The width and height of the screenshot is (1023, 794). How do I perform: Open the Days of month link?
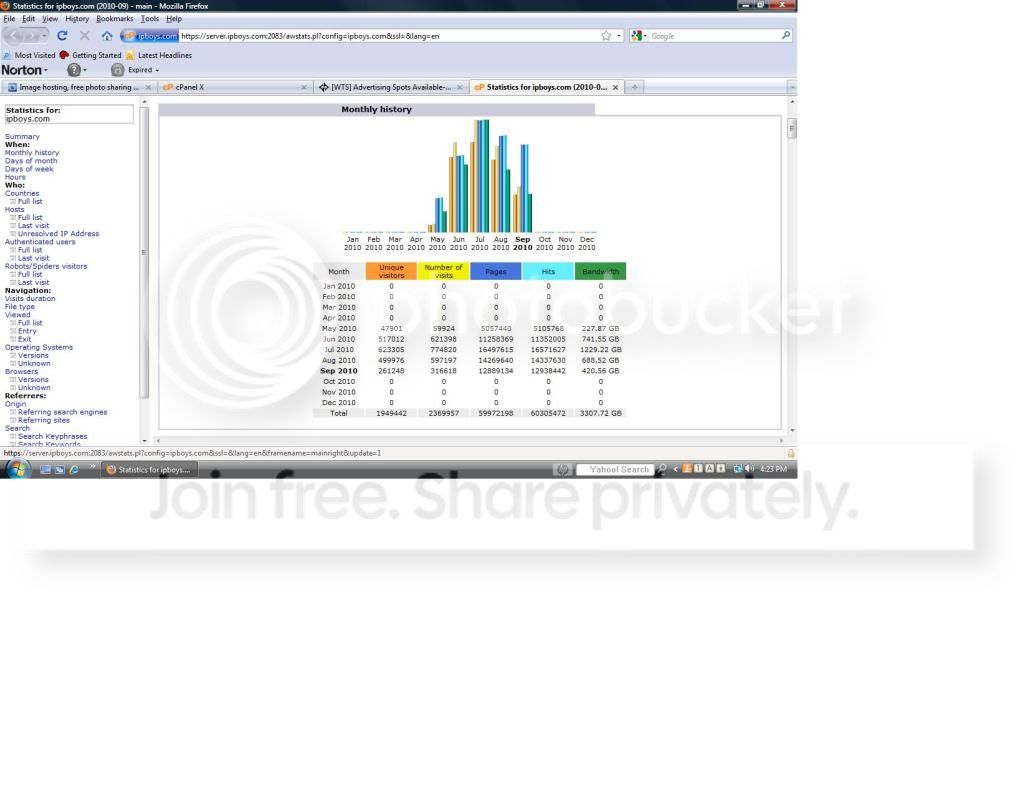31,160
